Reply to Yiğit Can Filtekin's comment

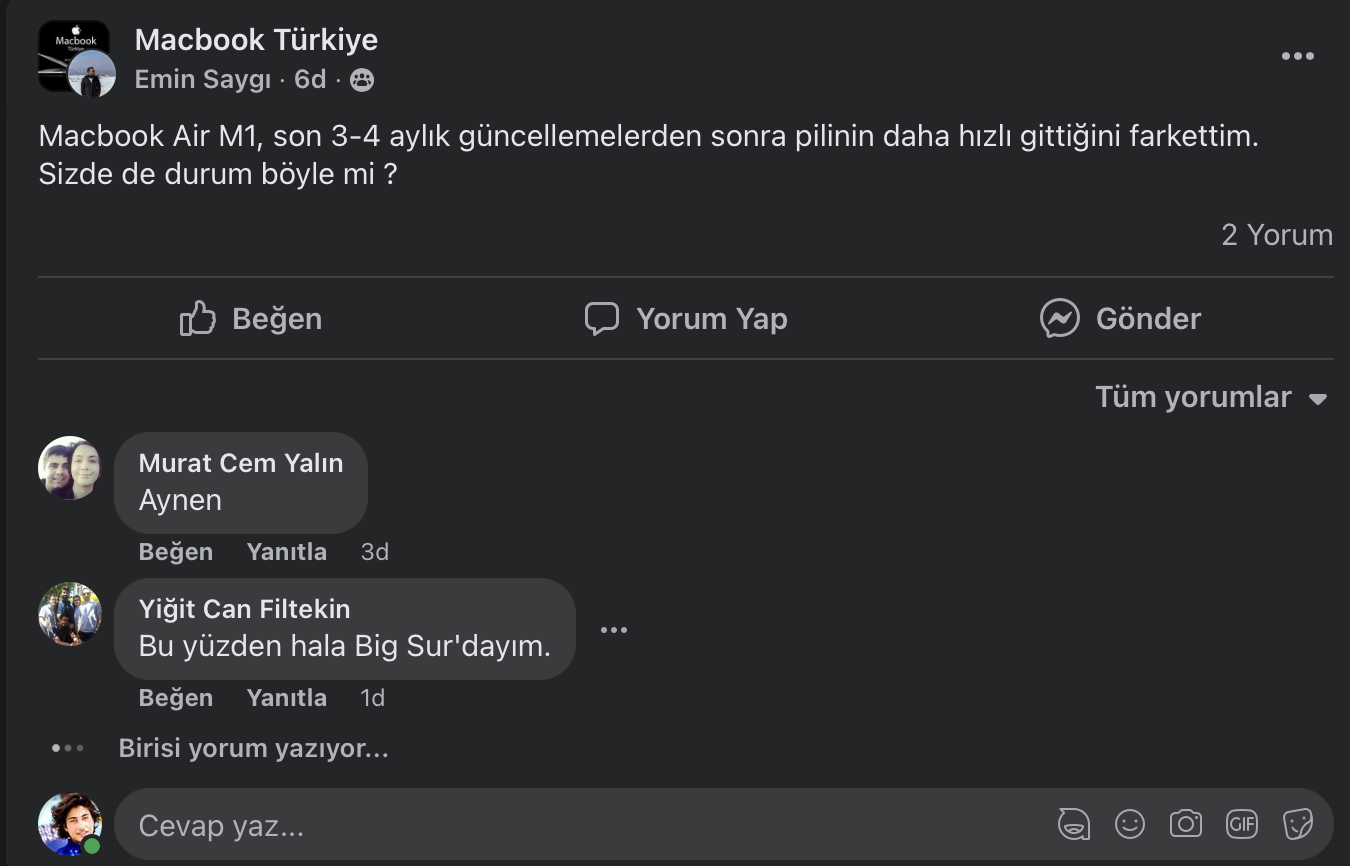point(286,698)
